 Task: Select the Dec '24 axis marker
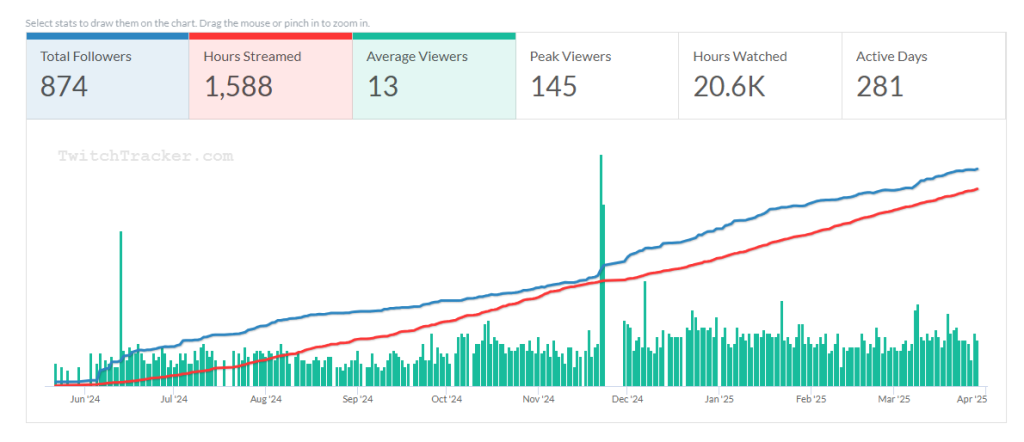[x=627, y=400]
